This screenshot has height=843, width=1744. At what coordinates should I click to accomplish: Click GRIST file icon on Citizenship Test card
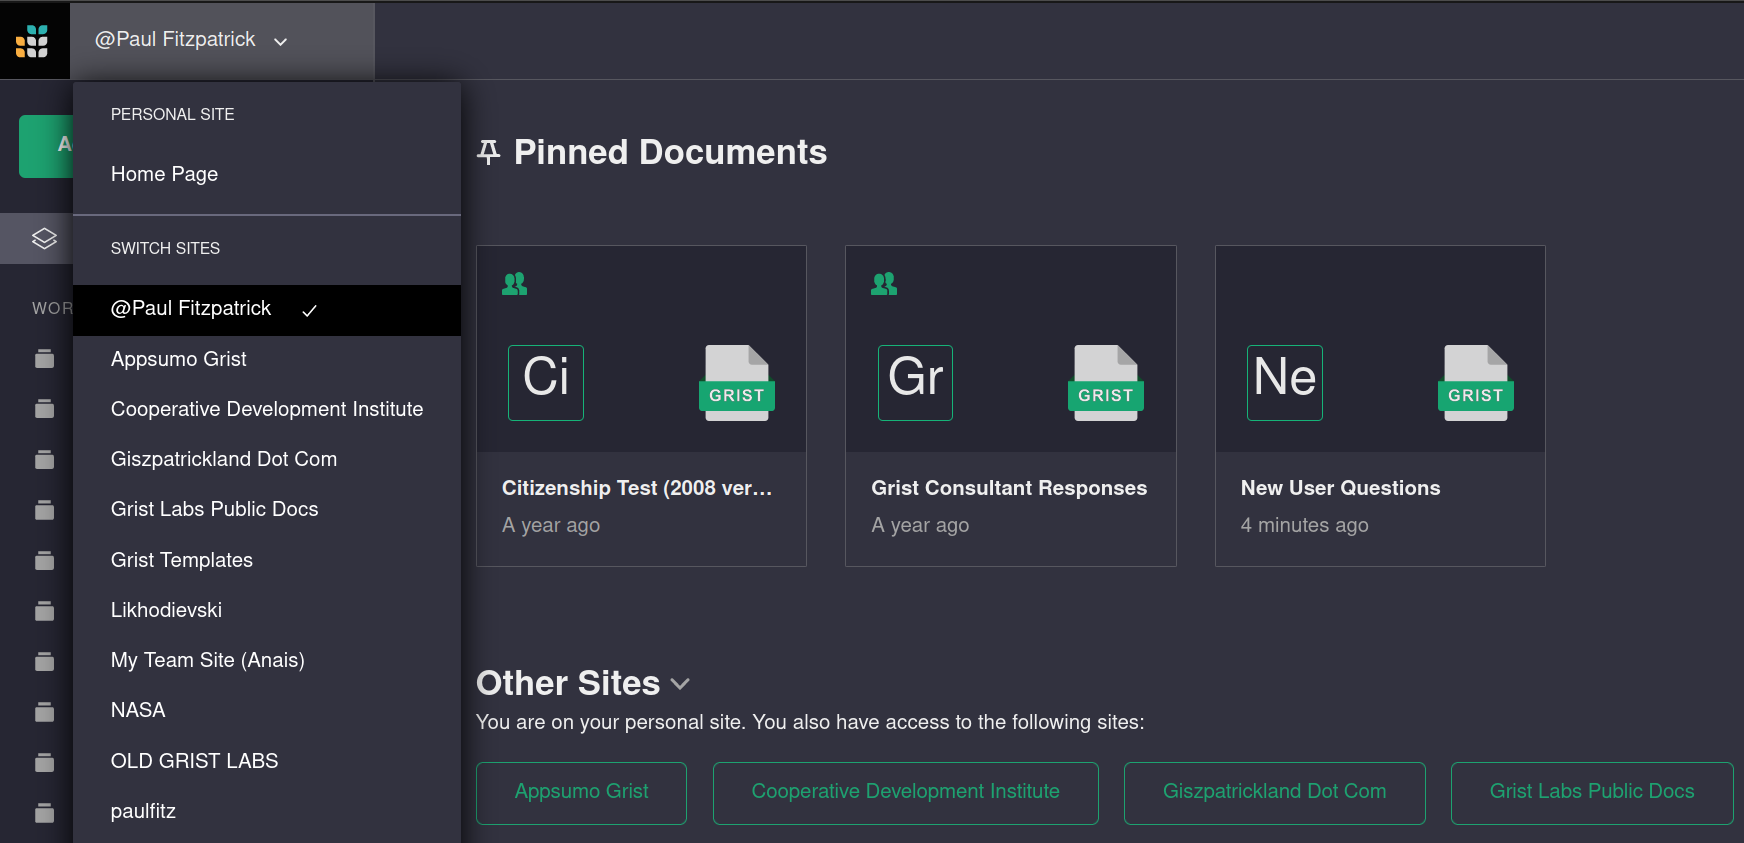pos(737,383)
